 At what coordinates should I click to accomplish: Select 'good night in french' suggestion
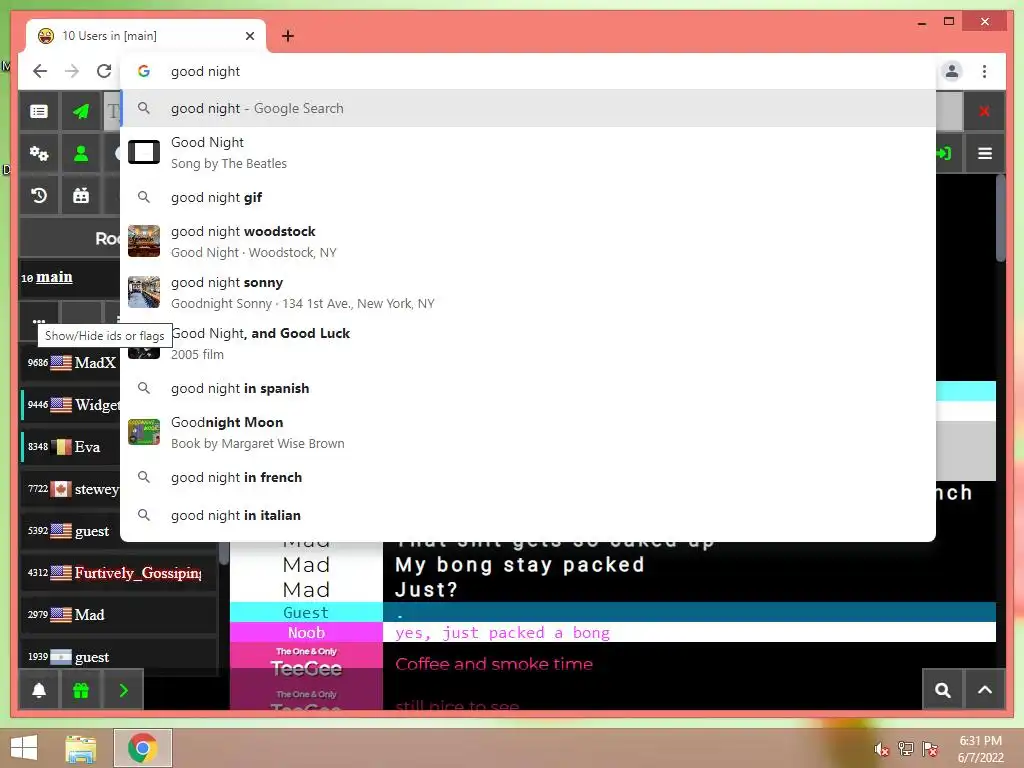528,477
